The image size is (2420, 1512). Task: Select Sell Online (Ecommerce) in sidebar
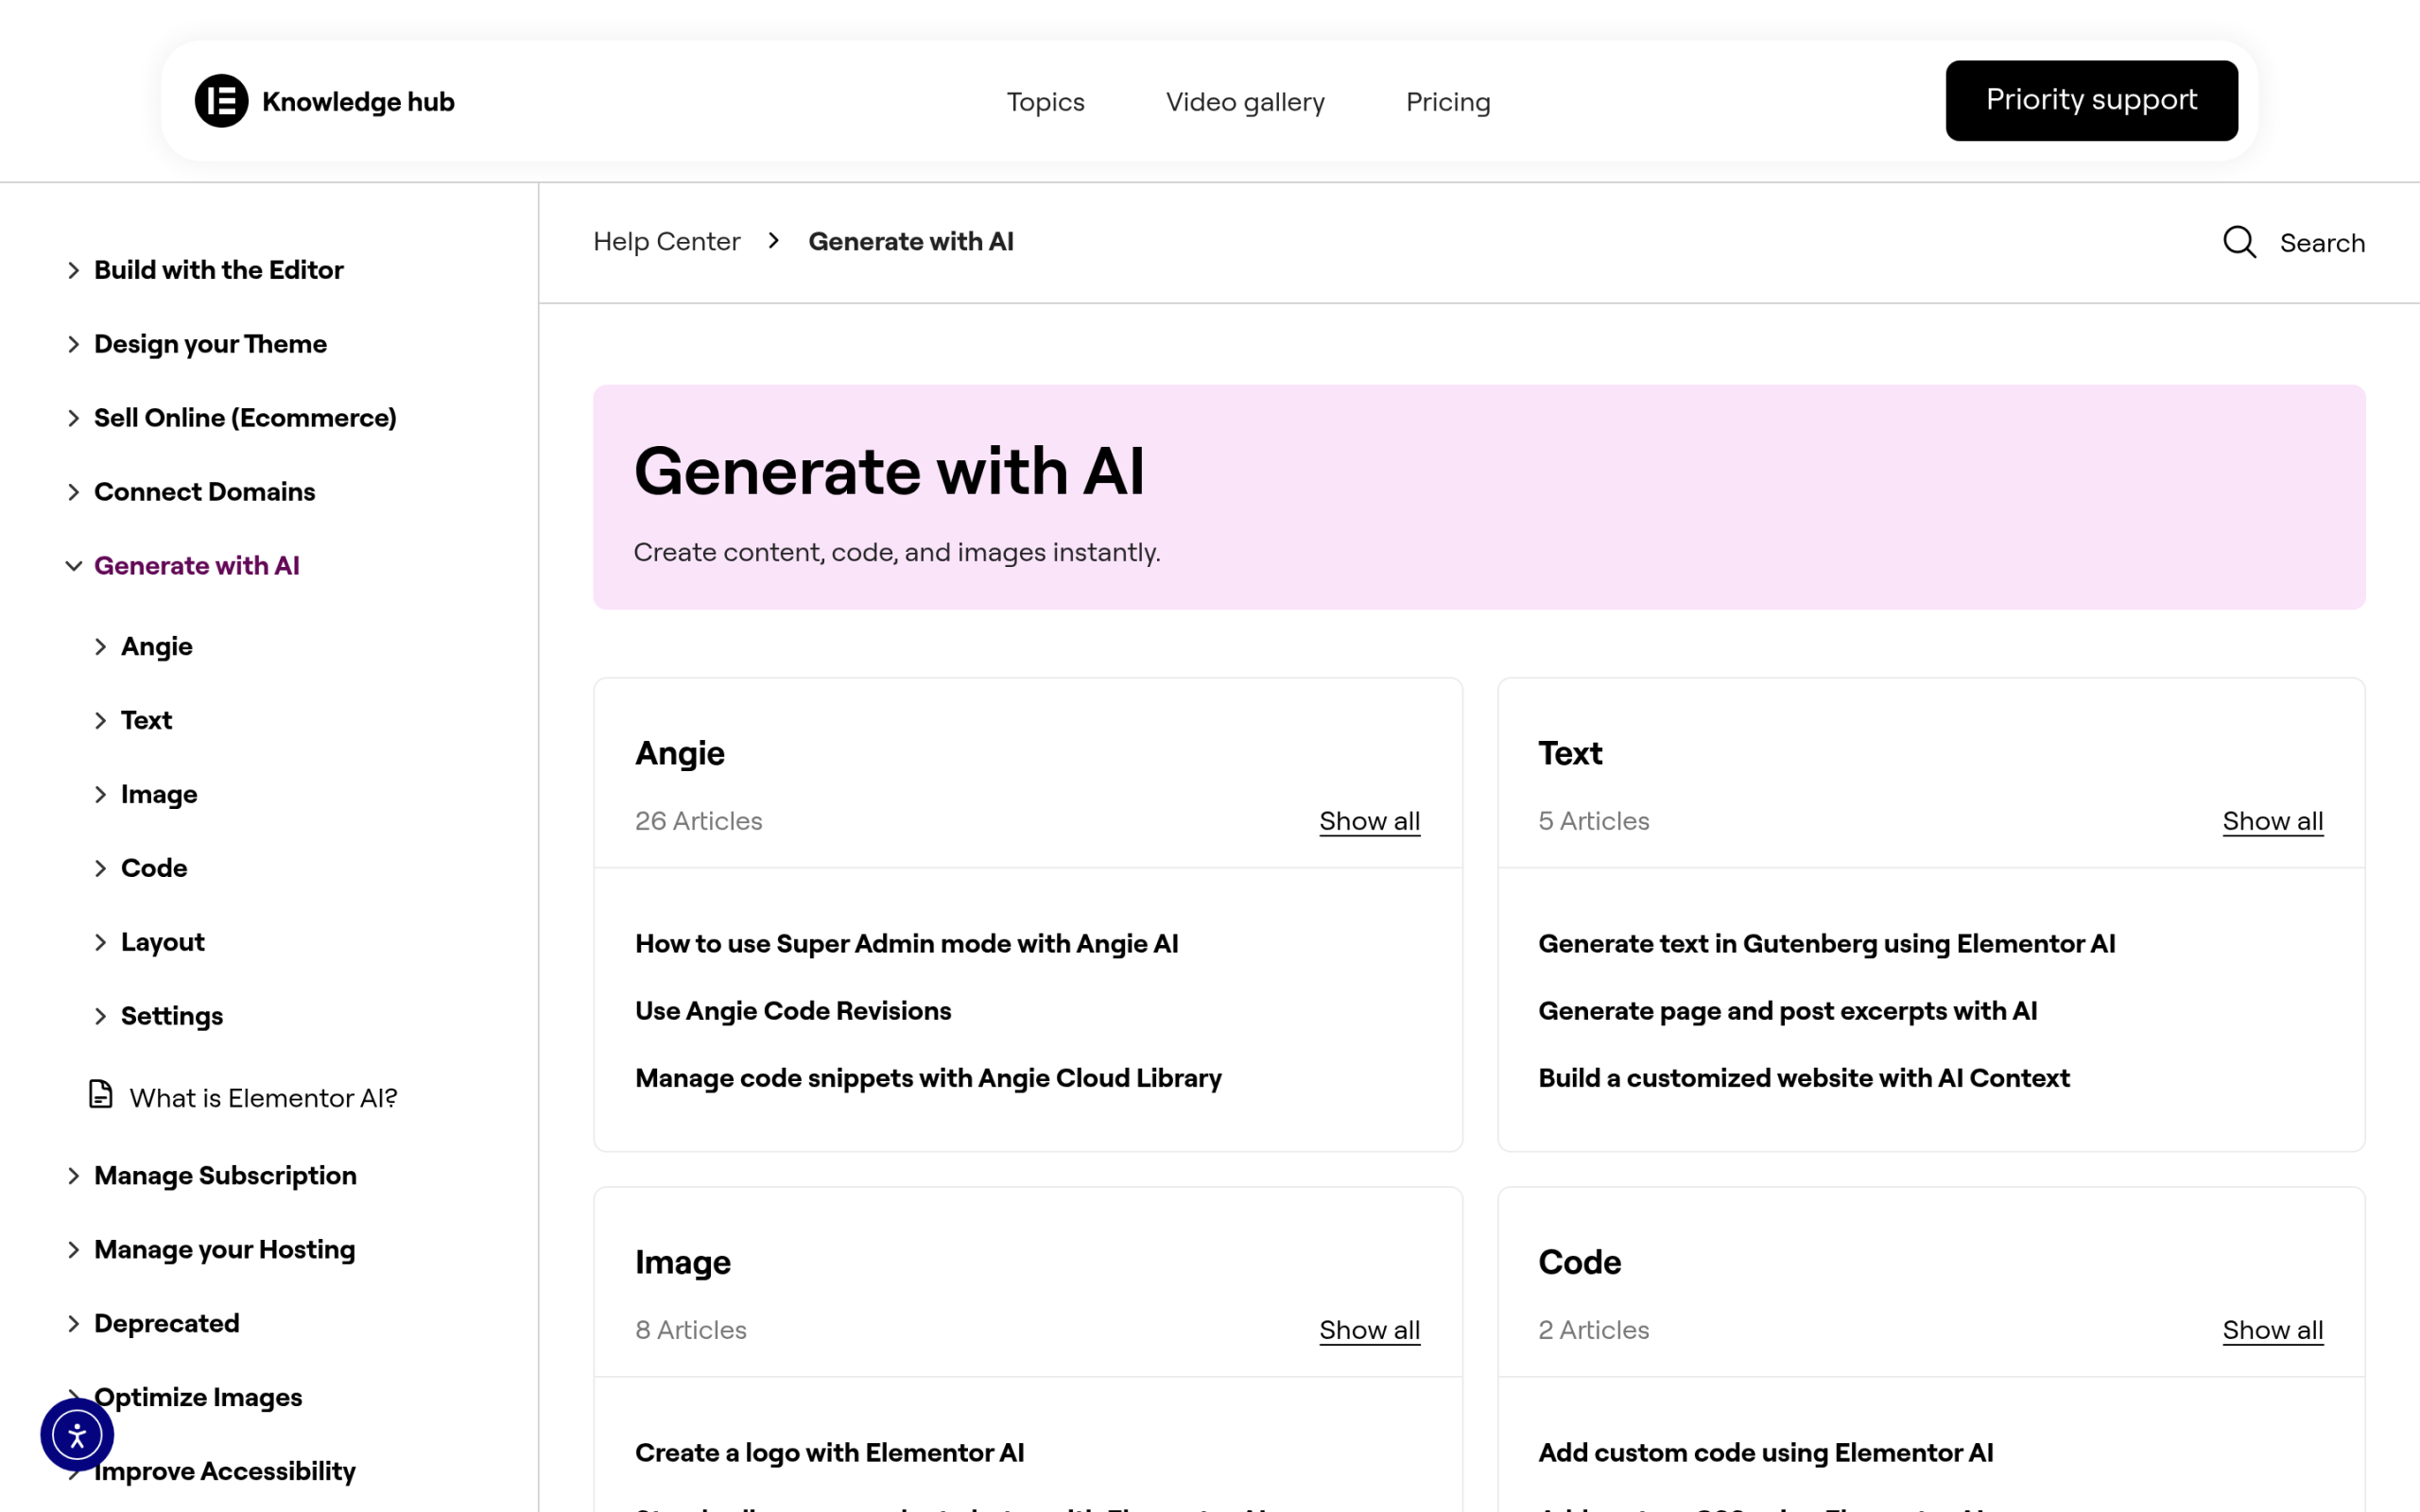click(245, 418)
